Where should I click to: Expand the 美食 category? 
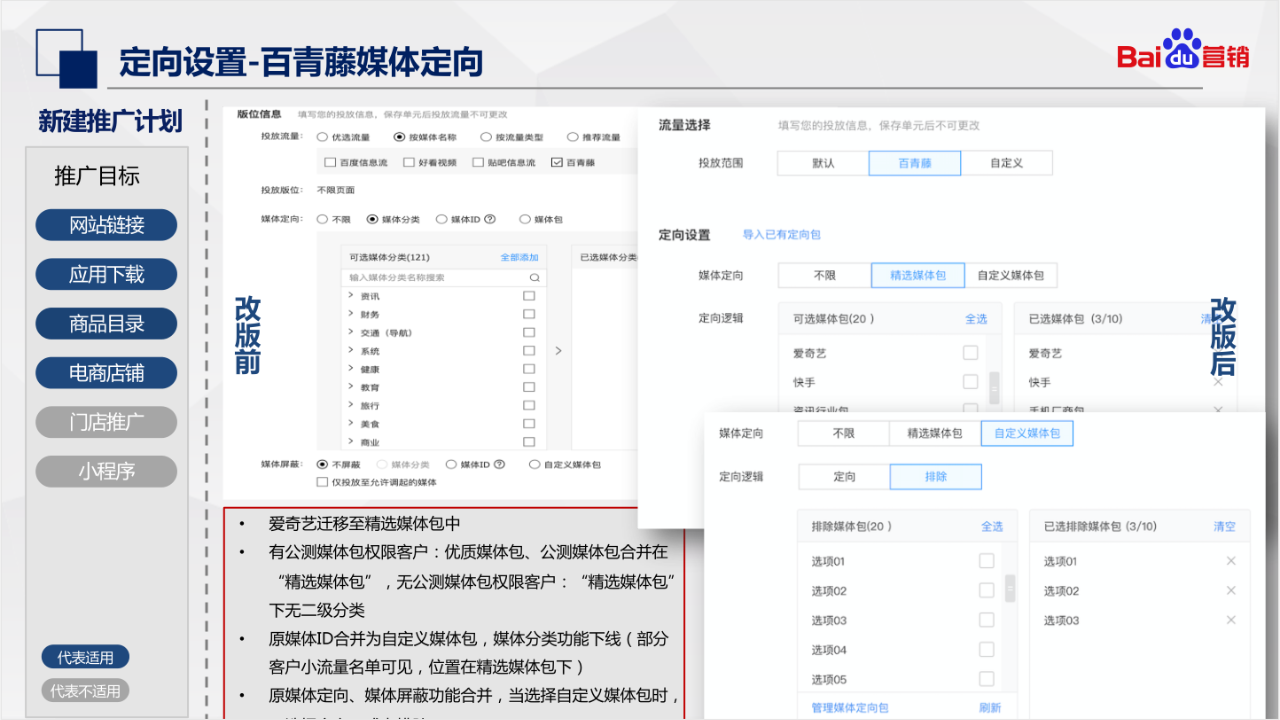point(351,424)
